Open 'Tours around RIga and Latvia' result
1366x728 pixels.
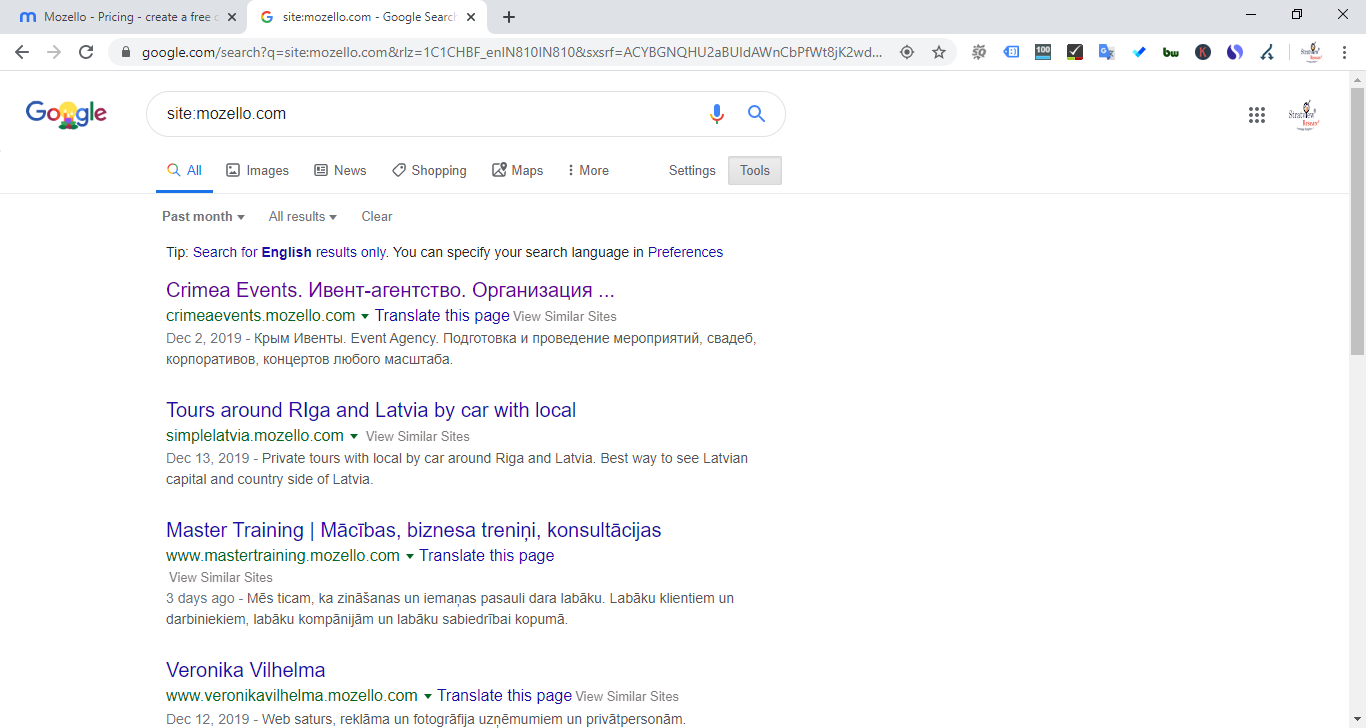(x=371, y=411)
